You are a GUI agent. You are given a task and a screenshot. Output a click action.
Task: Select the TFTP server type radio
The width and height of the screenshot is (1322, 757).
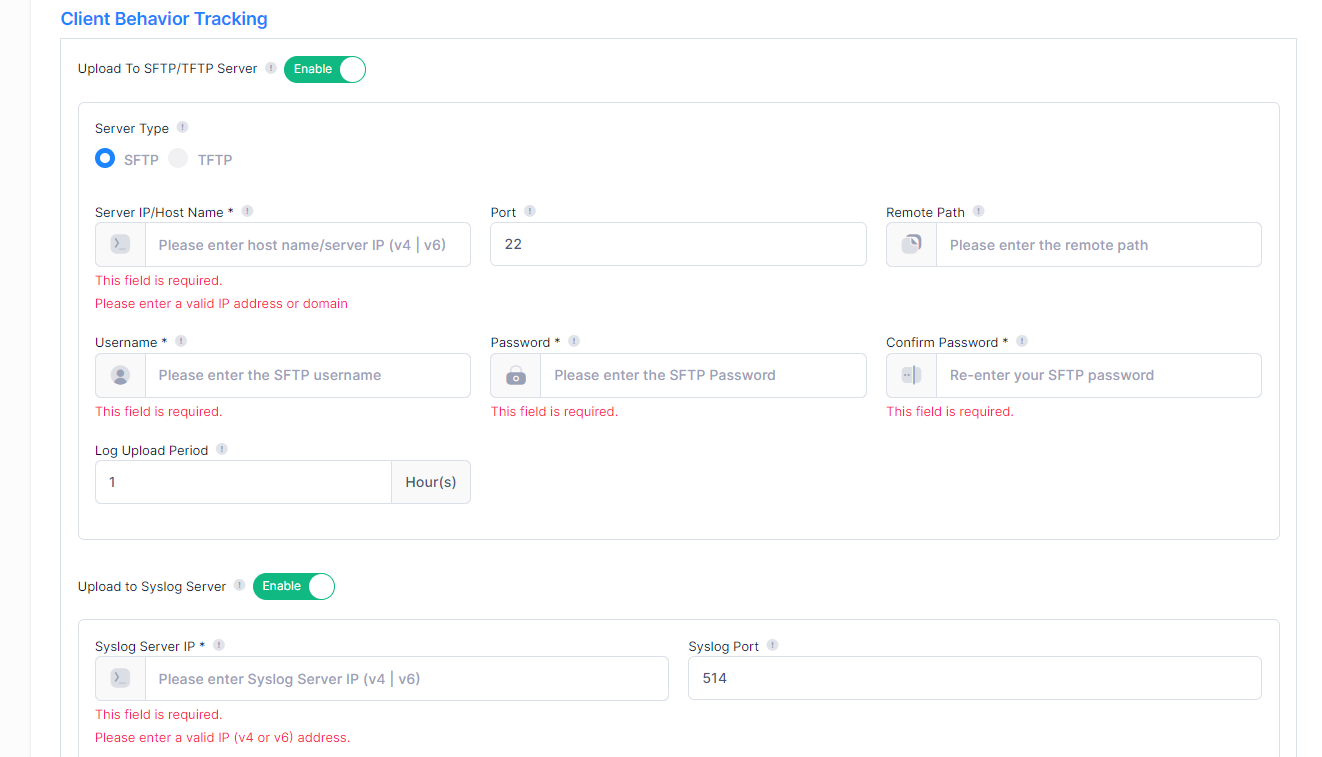click(x=178, y=159)
